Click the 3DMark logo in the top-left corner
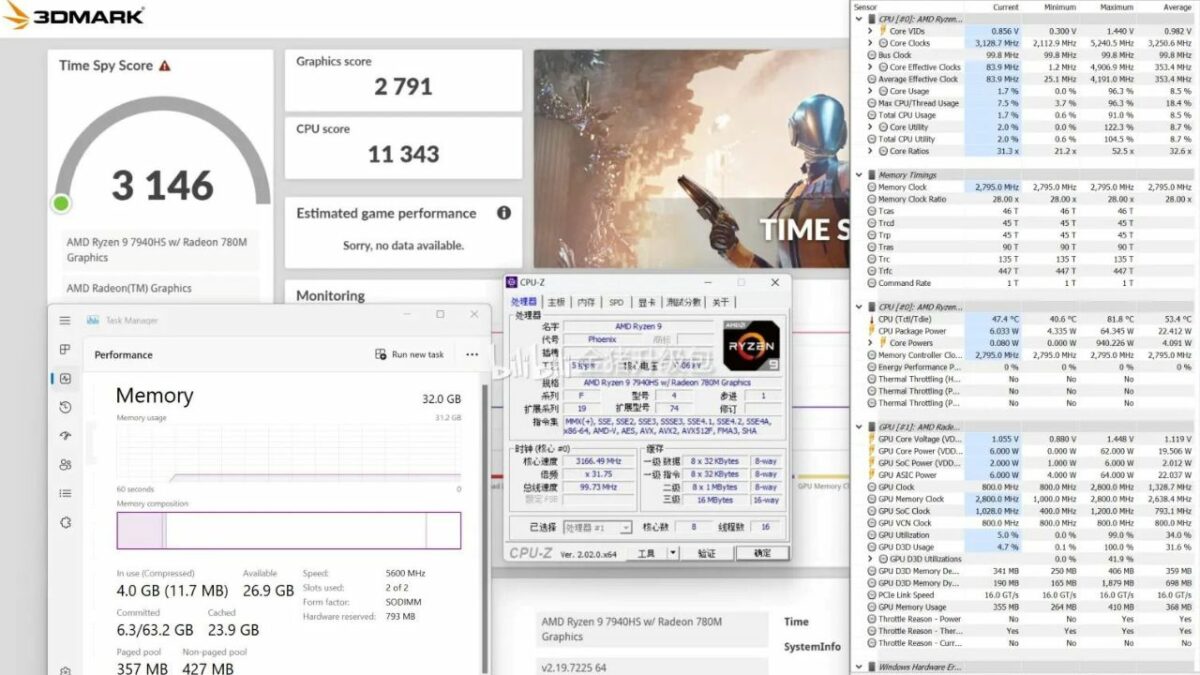 click(75, 16)
